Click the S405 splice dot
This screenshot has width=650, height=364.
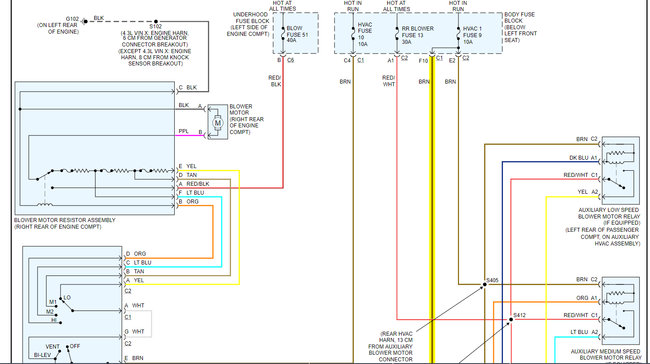pos(485,285)
